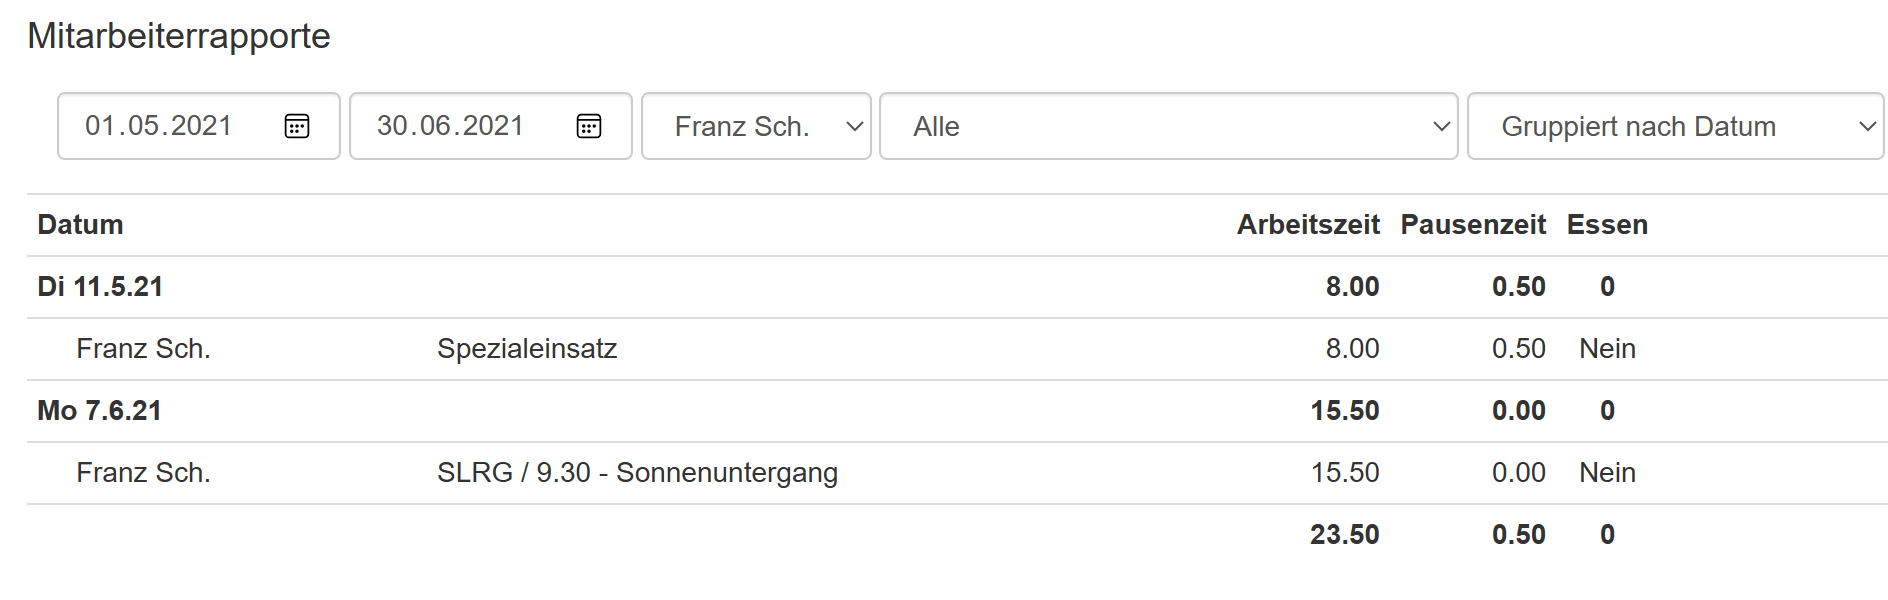The height and width of the screenshot is (600, 1888).
Task: Open the Gruppiert nach Datum dropdown
Action: pyautogui.click(x=1675, y=126)
